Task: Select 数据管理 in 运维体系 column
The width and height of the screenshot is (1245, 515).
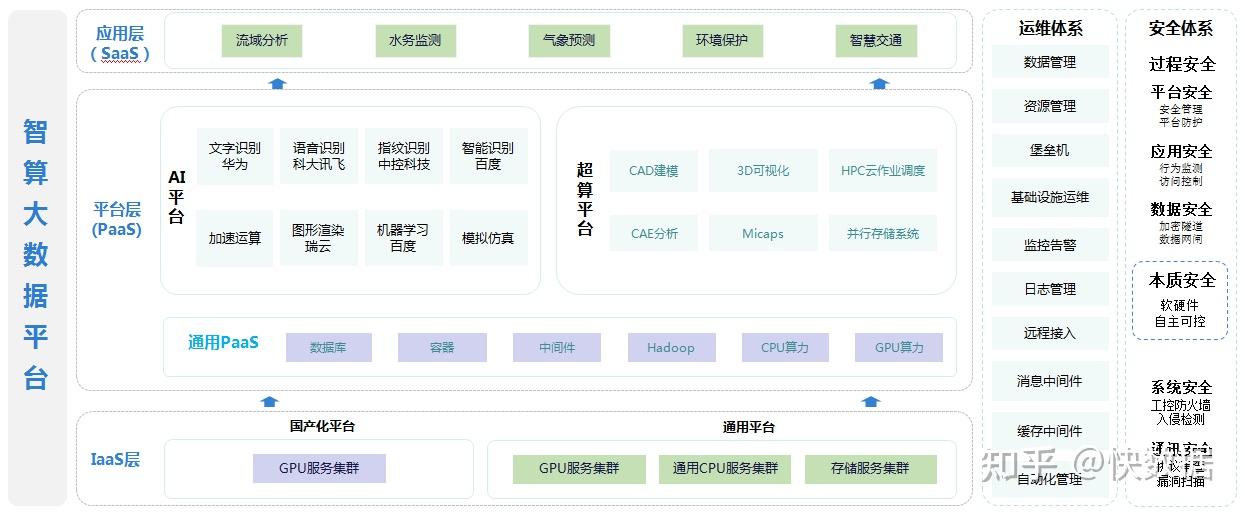Action: pos(1050,62)
